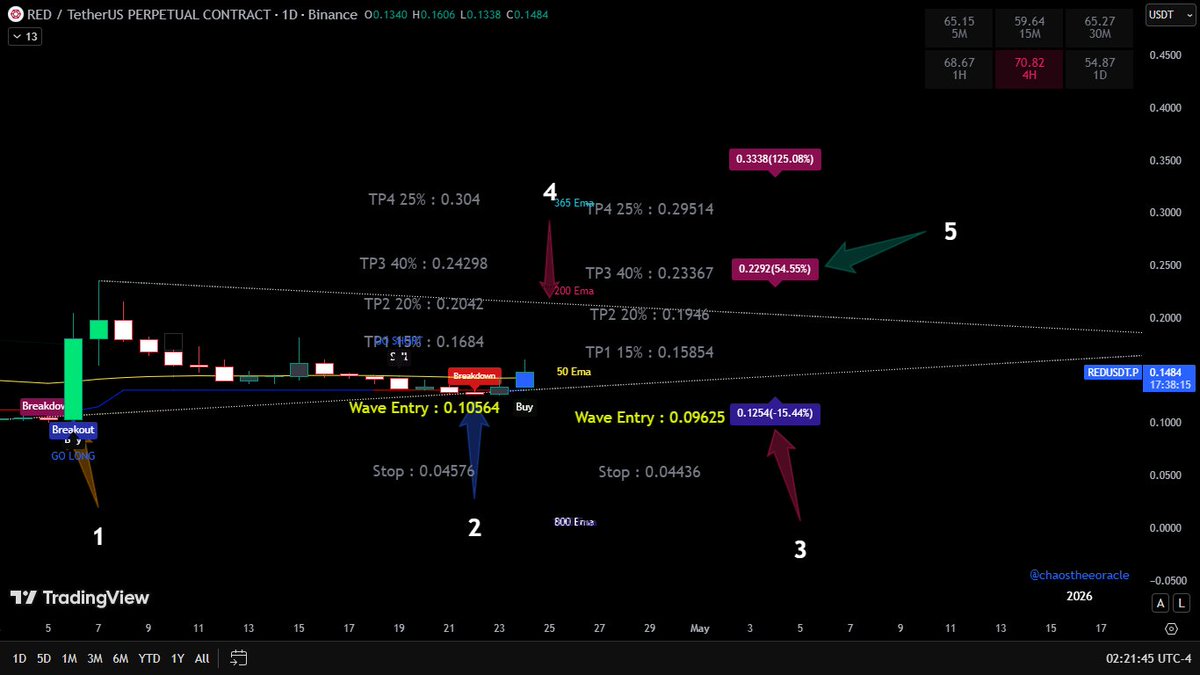Click the red Breakdown flag above the candles
Screen dimensions: 1200x675
[475, 377]
